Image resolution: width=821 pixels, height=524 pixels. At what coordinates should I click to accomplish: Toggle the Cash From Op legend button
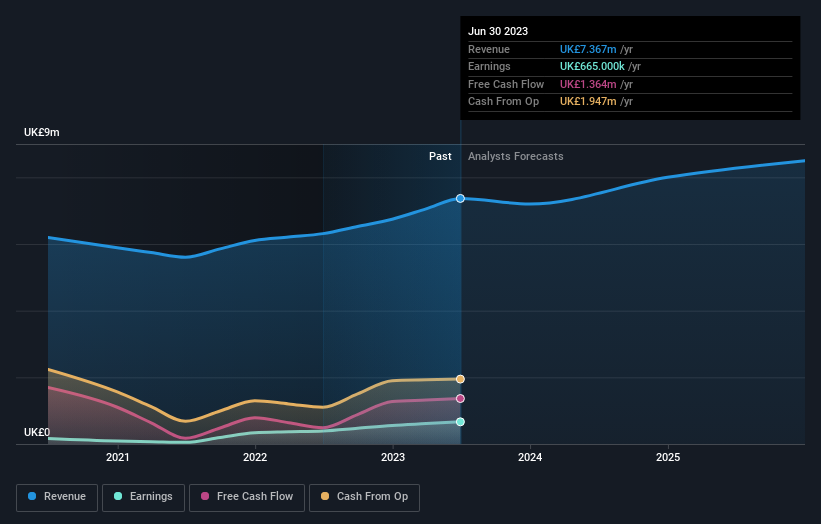pyautogui.click(x=364, y=497)
